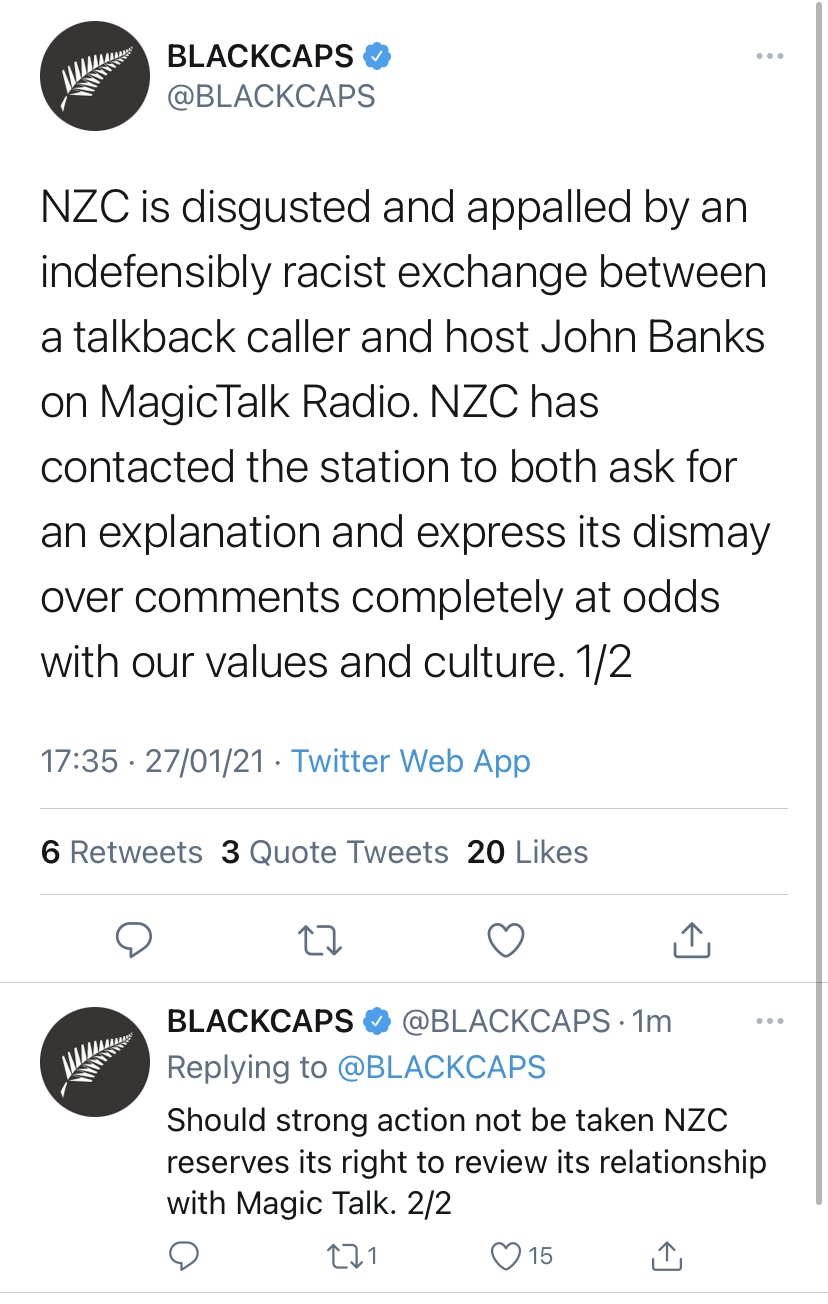
Task: Retweet the 2/2 reply tweet
Action: click(x=348, y=1255)
